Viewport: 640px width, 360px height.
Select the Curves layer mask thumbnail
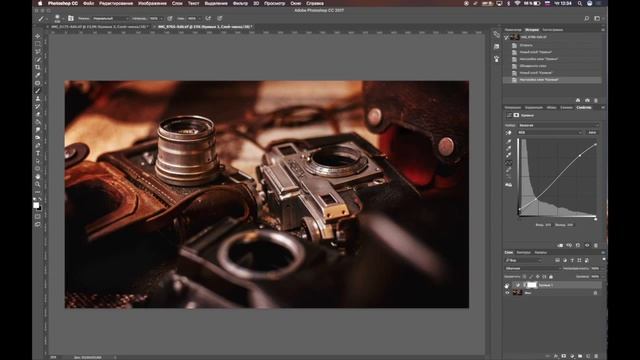532,285
